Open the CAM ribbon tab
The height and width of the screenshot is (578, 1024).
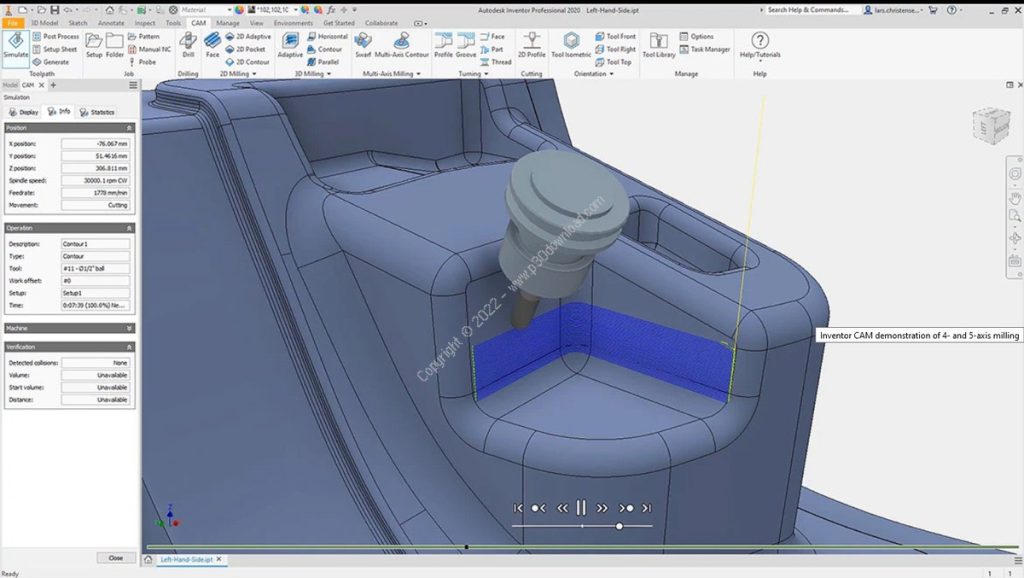[x=196, y=22]
